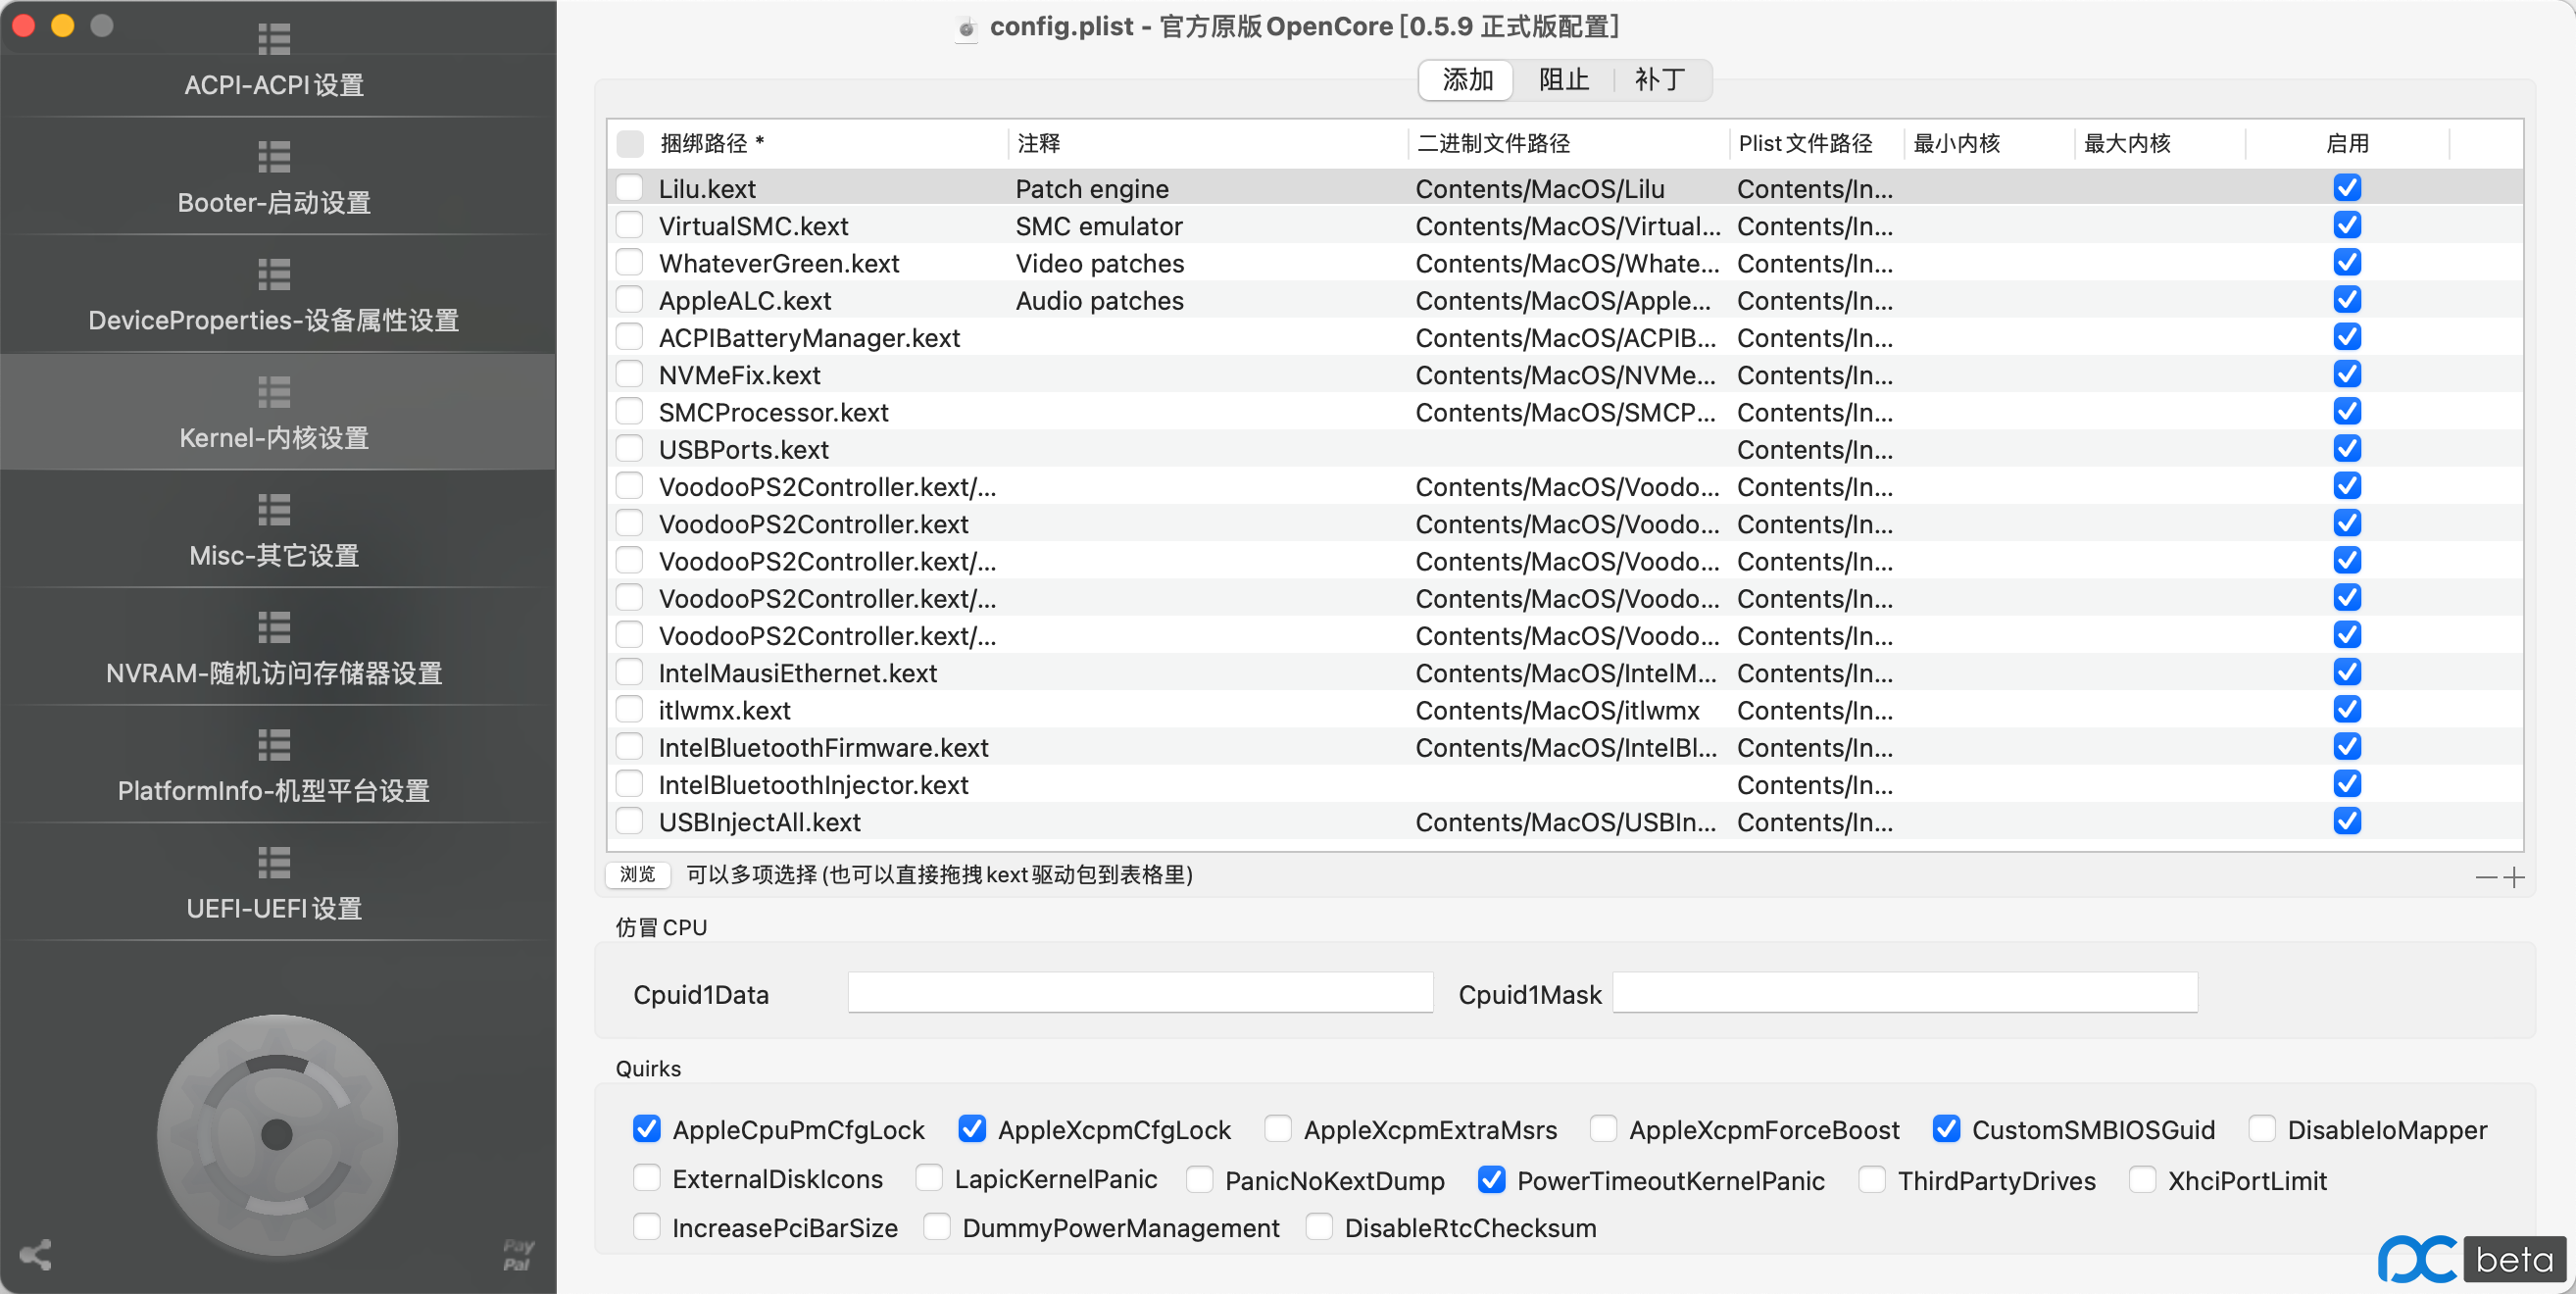This screenshot has height=1294, width=2576.
Task: Click the 启用 column header
Action: tap(2347, 143)
